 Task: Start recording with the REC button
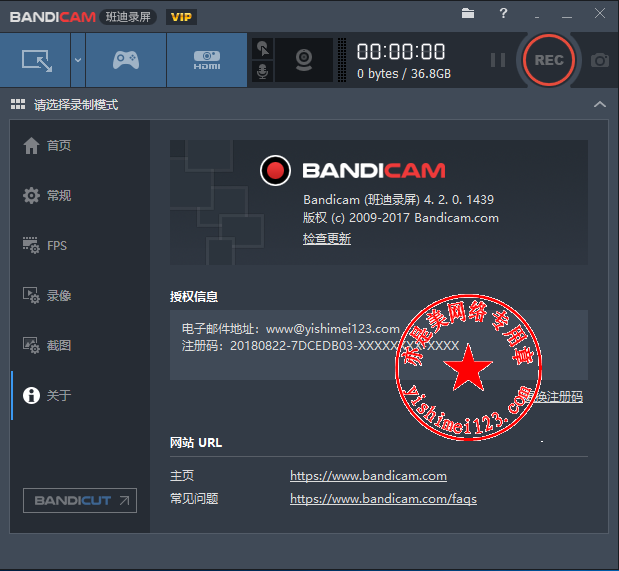[x=549, y=60]
